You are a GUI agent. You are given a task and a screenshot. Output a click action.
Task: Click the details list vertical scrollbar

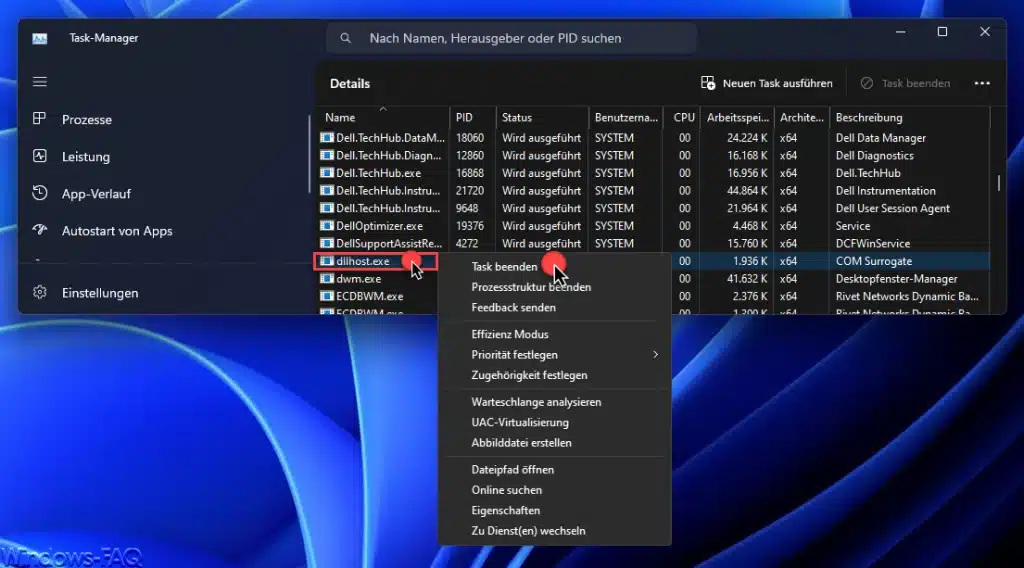tap(999, 183)
